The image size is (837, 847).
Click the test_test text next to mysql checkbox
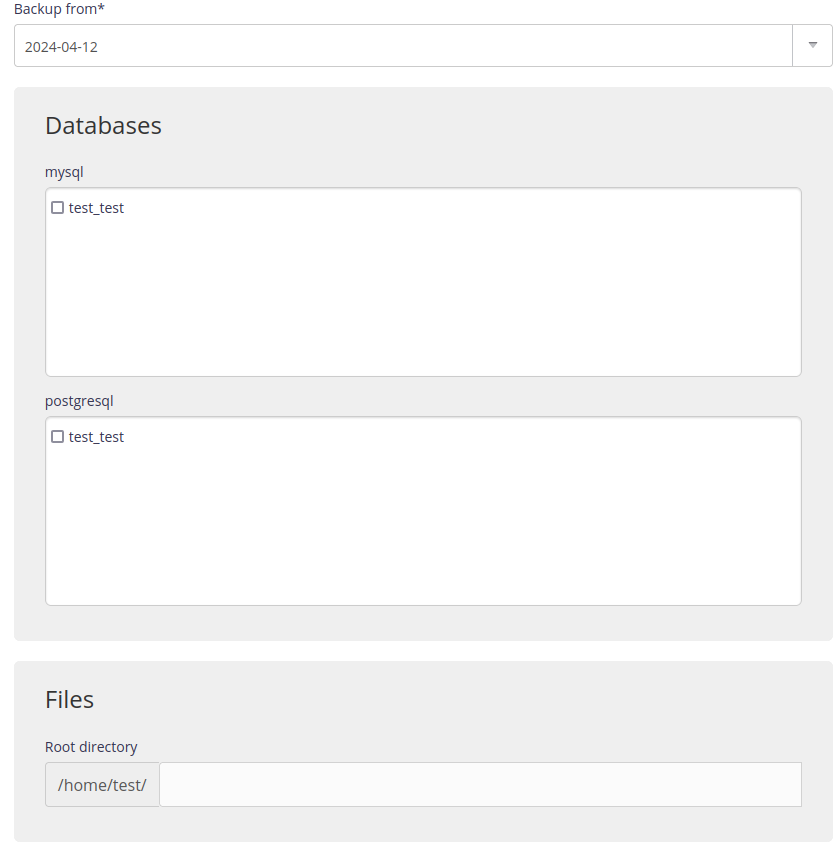click(96, 207)
